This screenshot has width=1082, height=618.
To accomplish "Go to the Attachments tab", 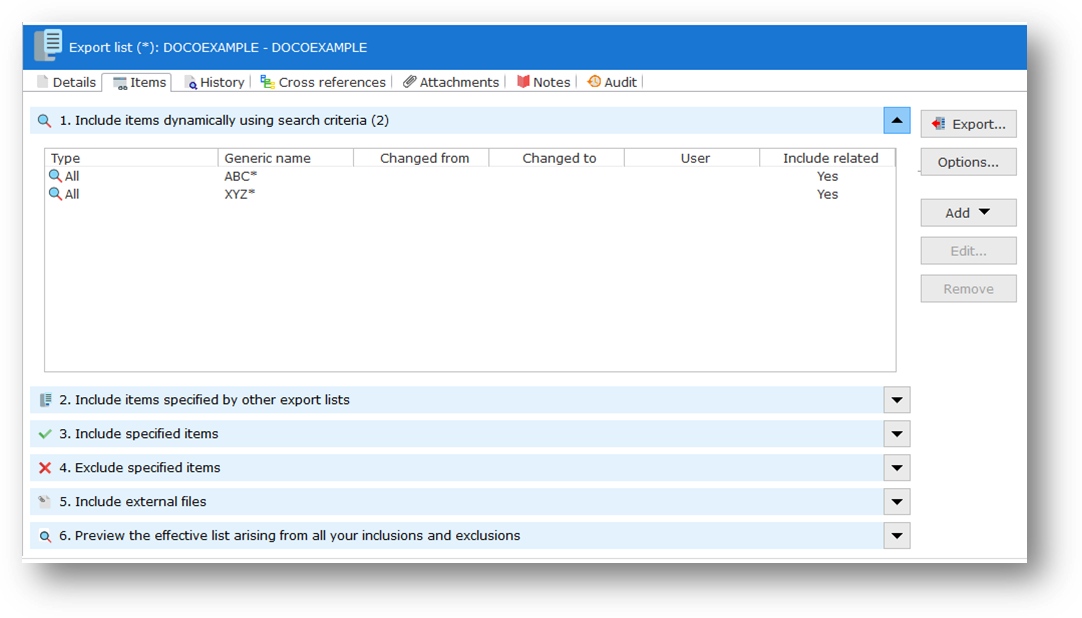I will [451, 82].
